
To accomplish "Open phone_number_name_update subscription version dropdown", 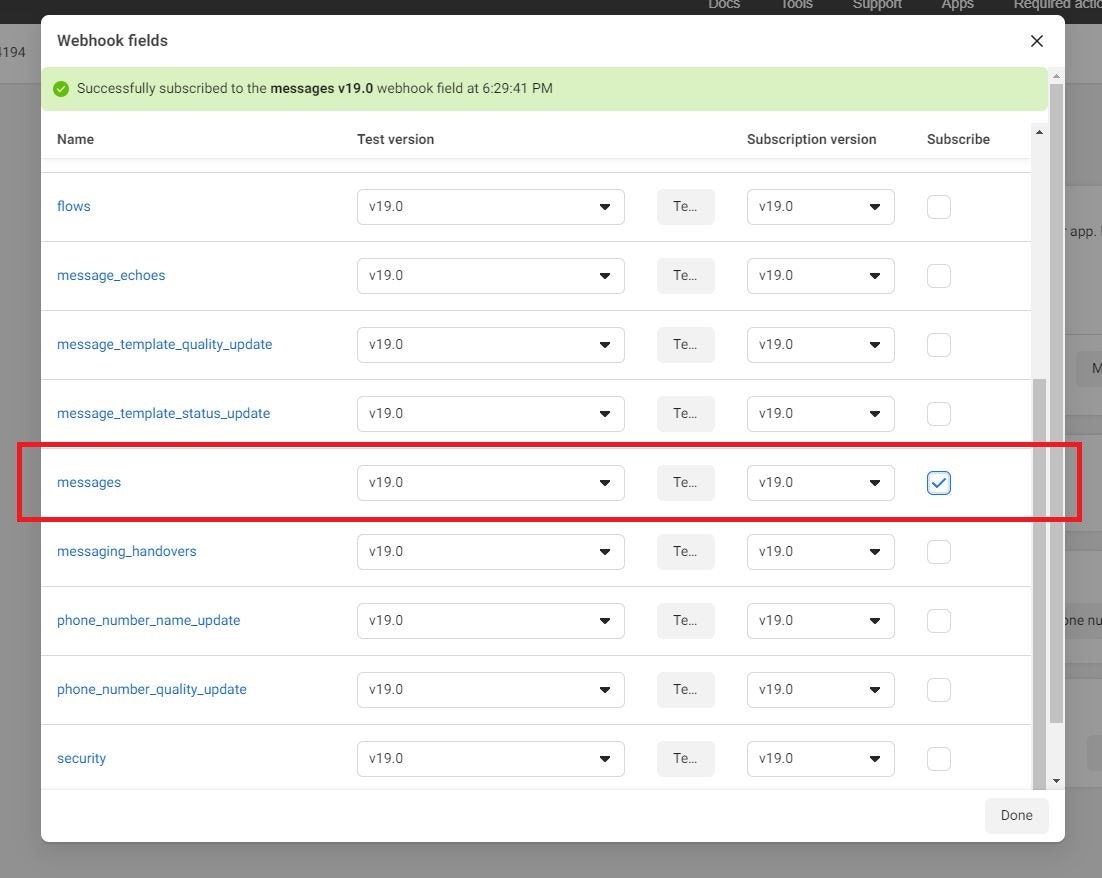I will (x=820, y=620).
